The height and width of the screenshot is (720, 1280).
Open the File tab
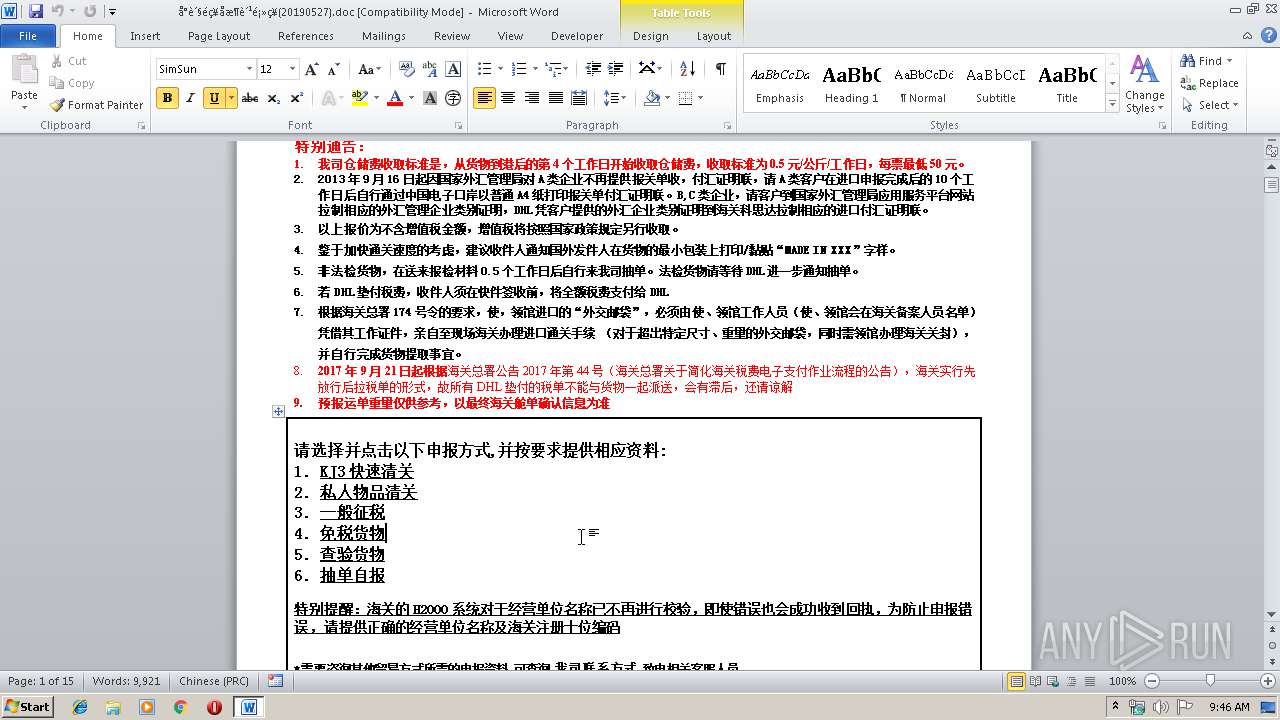point(28,36)
